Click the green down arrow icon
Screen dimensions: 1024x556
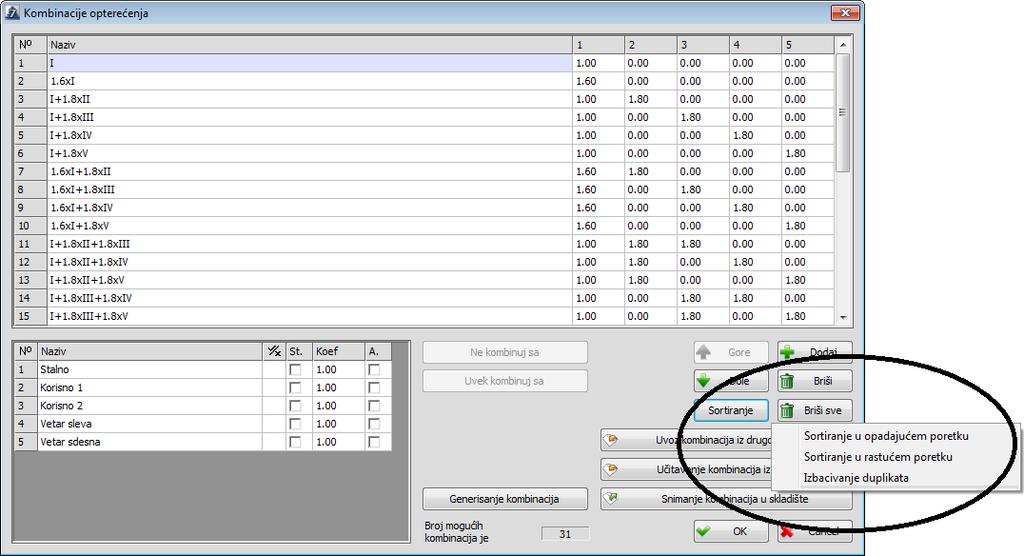[703, 381]
